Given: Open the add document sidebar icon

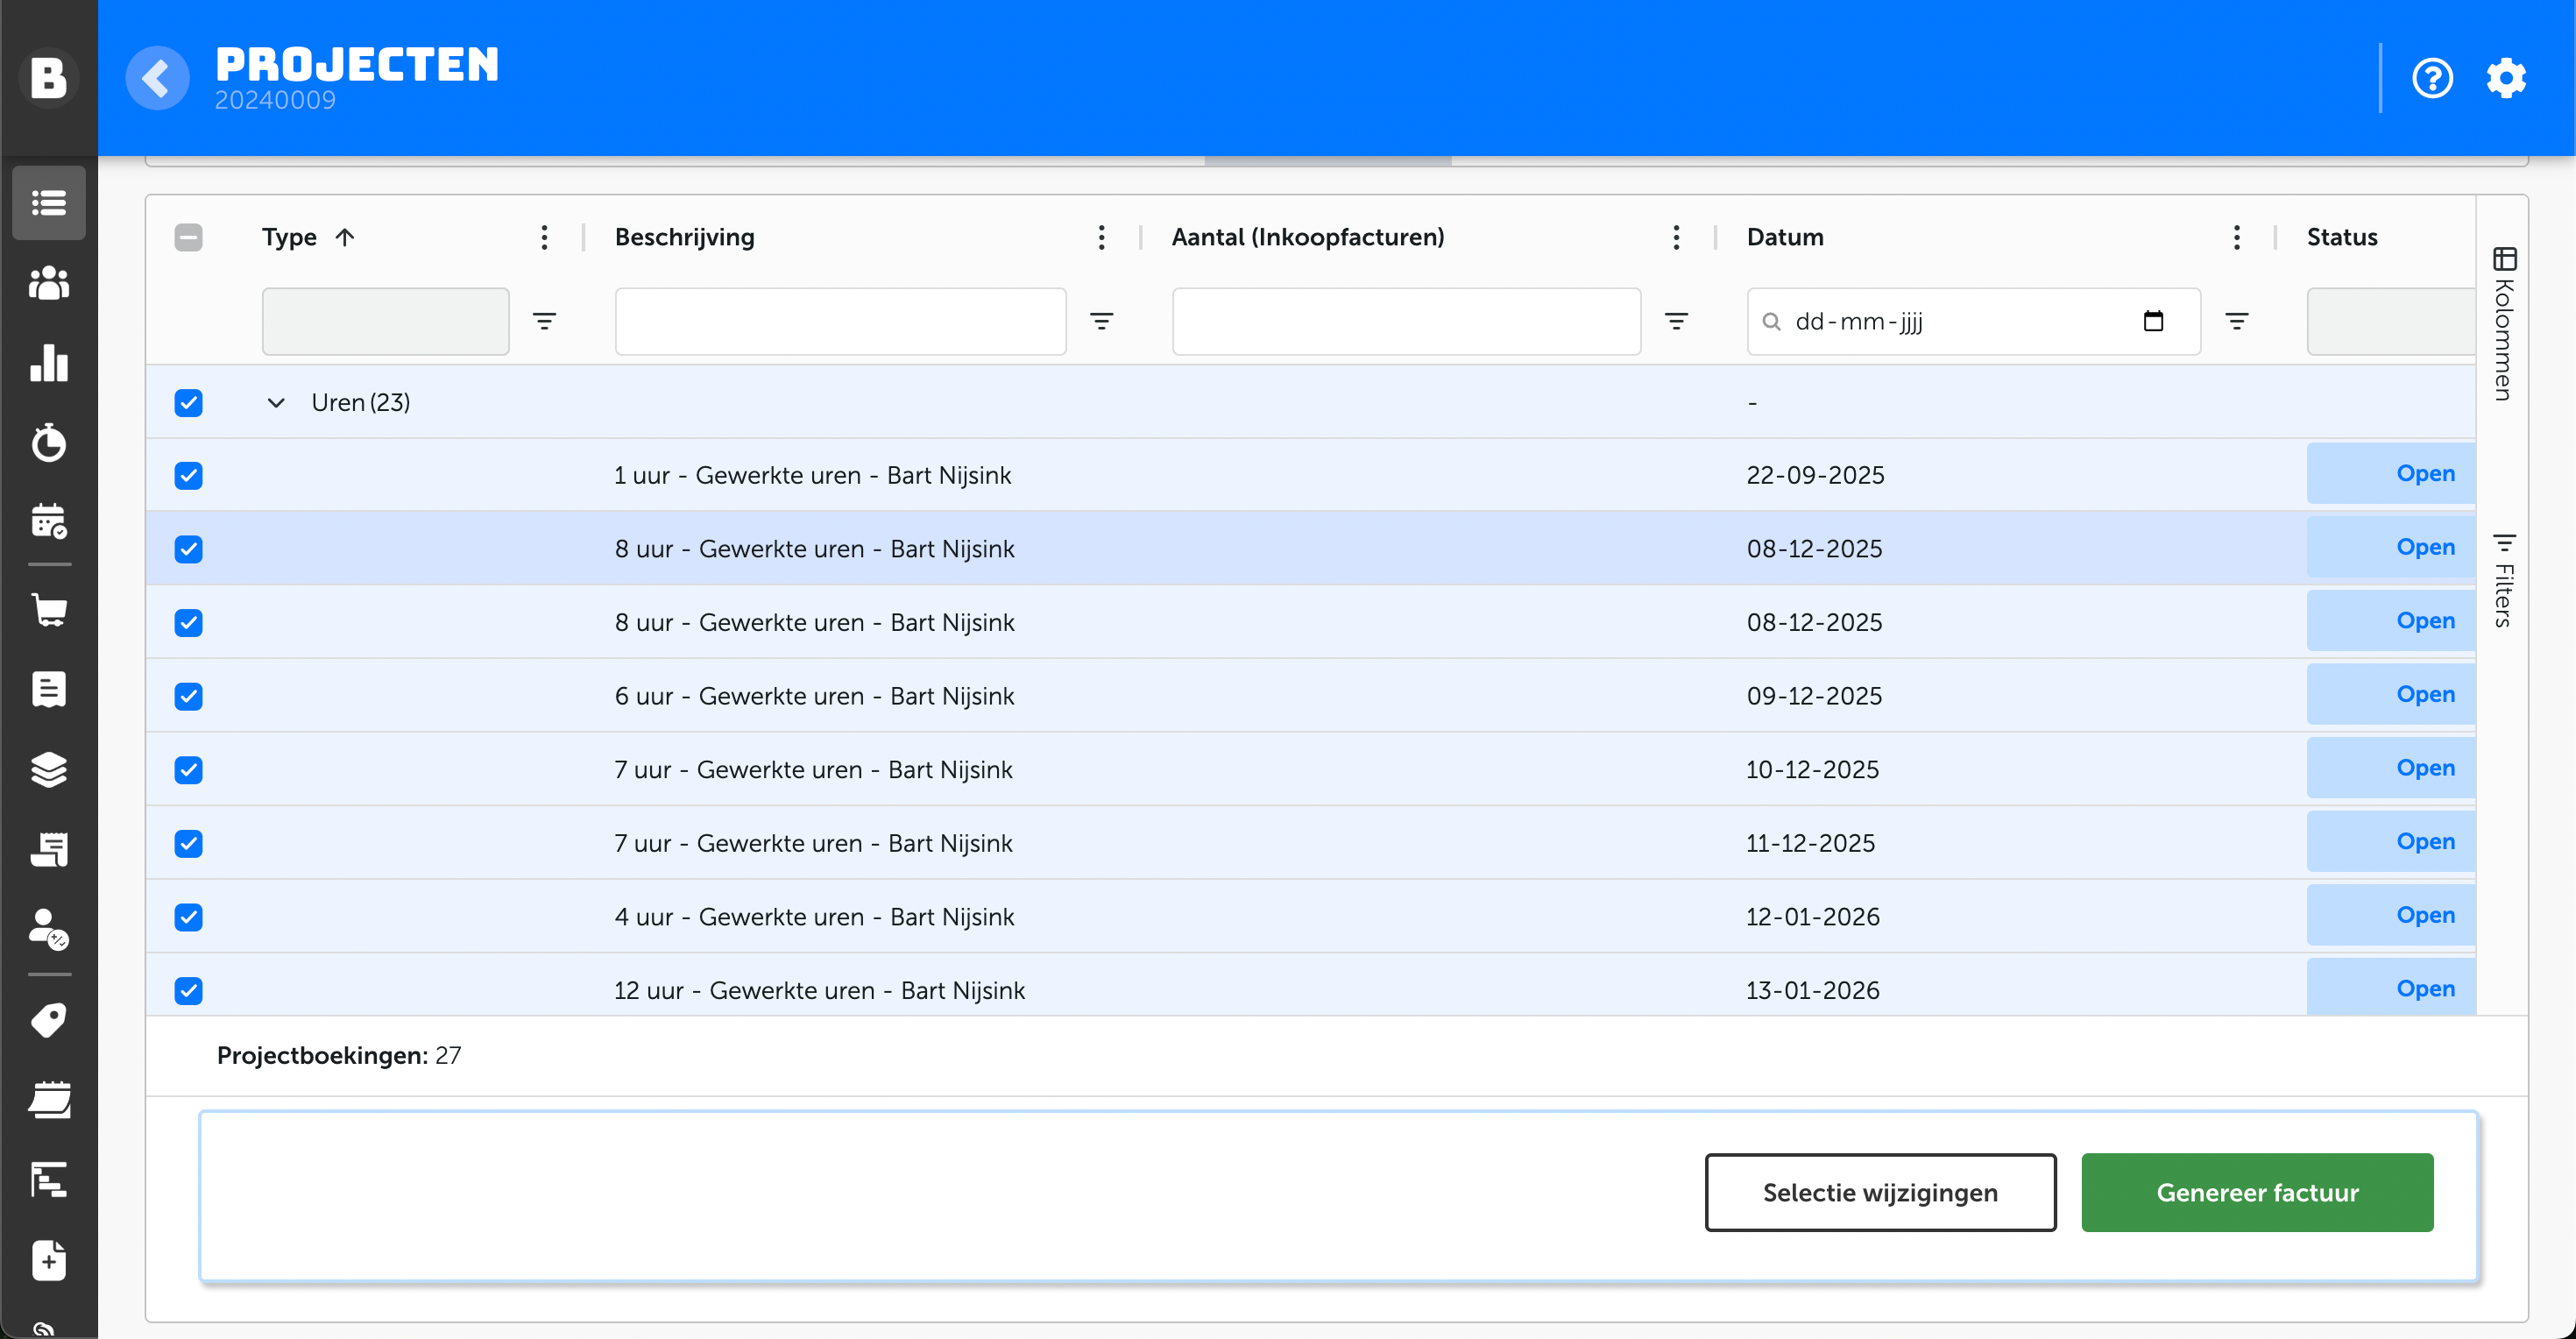Looking at the screenshot, I should (48, 1260).
